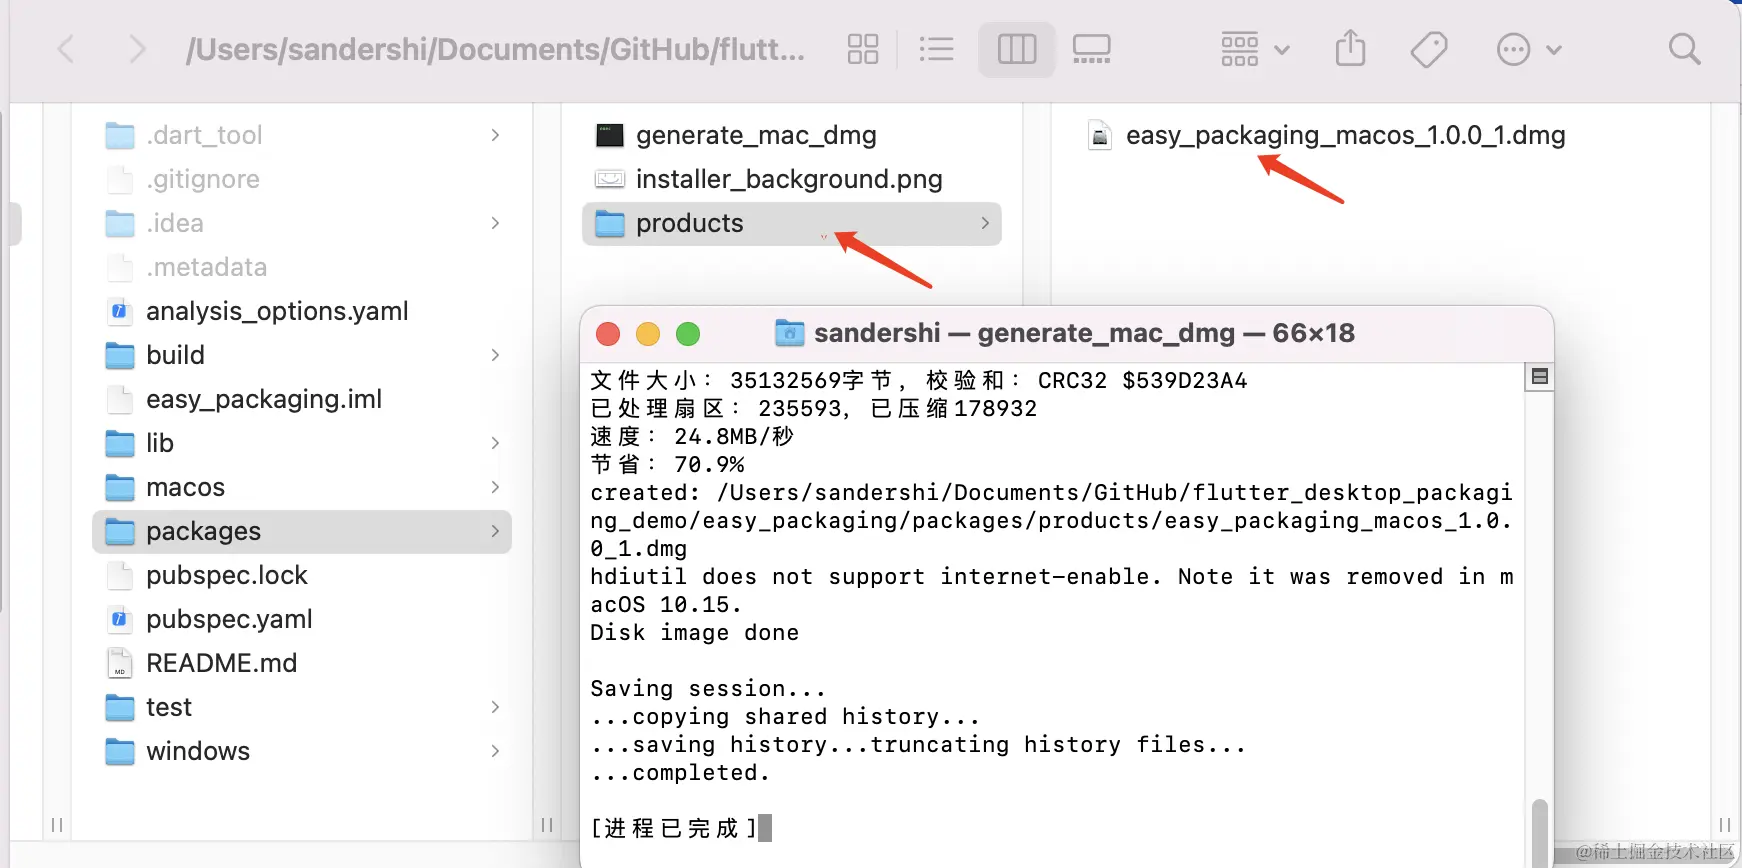Click the terminal vertical scrollbar thumb
The height and width of the screenshot is (868, 1742).
tap(1540, 832)
